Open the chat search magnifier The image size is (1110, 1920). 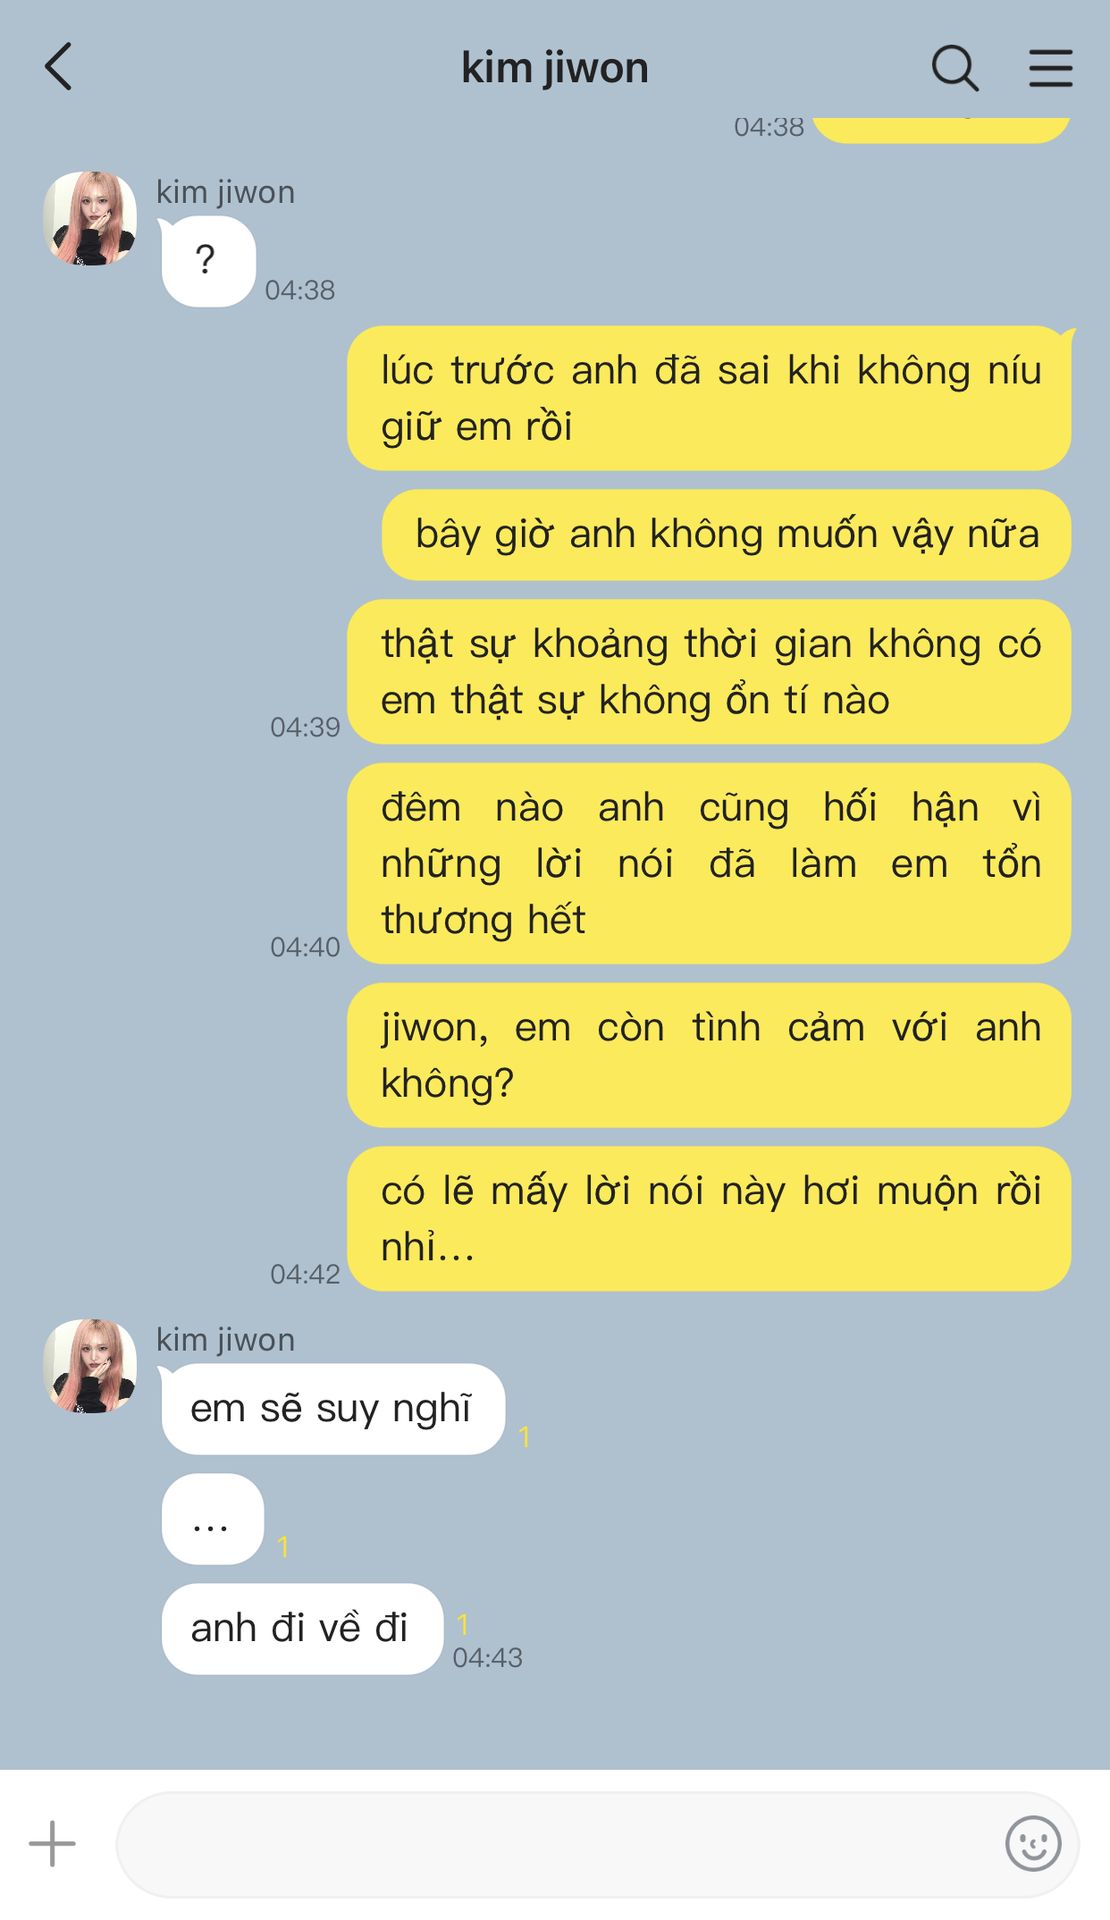pyautogui.click(x=955, y=68)
